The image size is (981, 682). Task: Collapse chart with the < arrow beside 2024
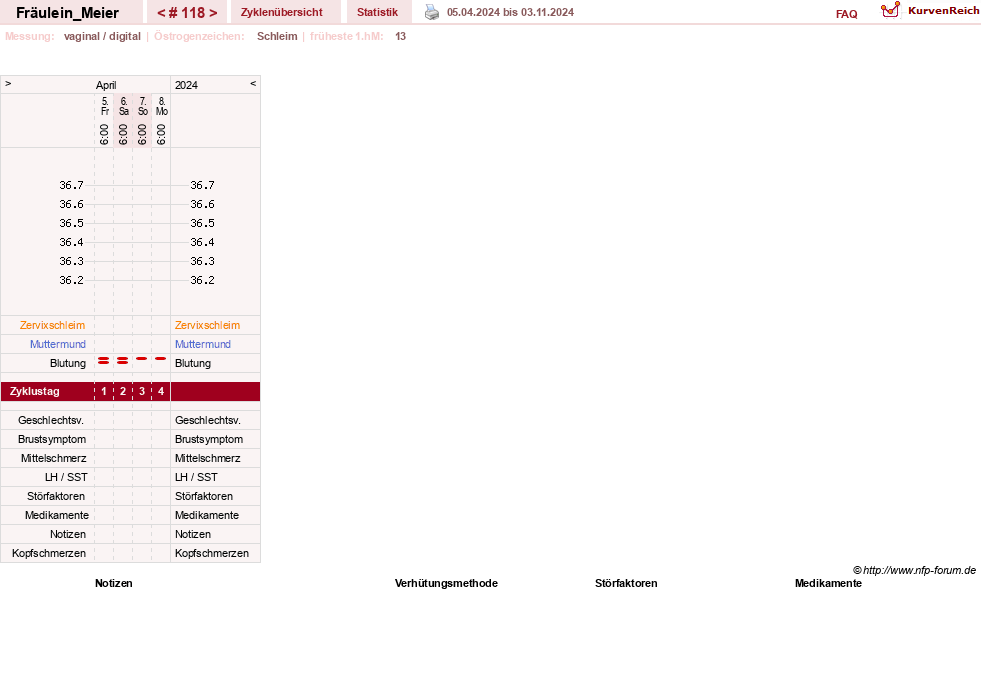coord(253,83)
